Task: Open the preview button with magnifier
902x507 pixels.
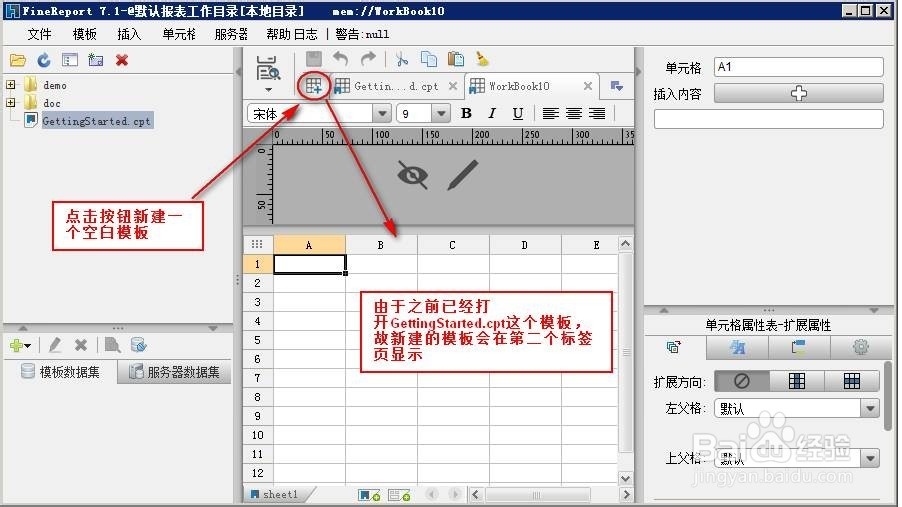Action: coord(268,68)
